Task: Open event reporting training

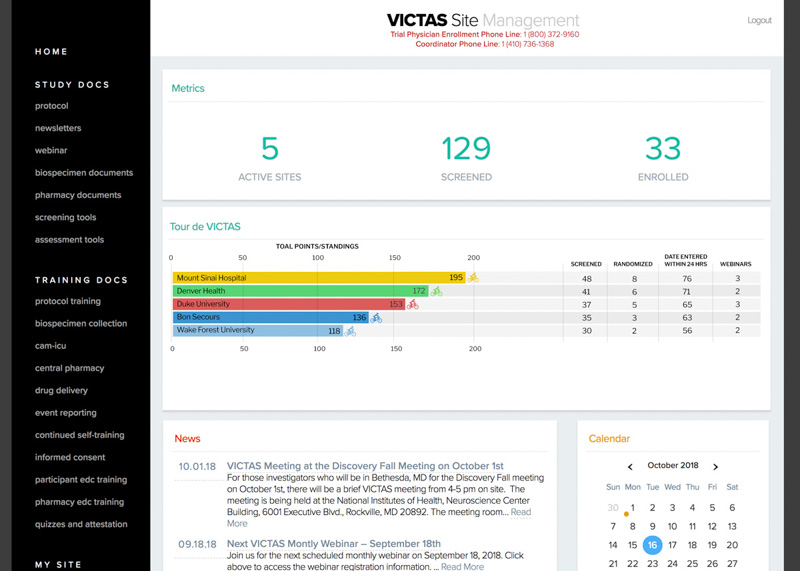Action: pos(66,413)
